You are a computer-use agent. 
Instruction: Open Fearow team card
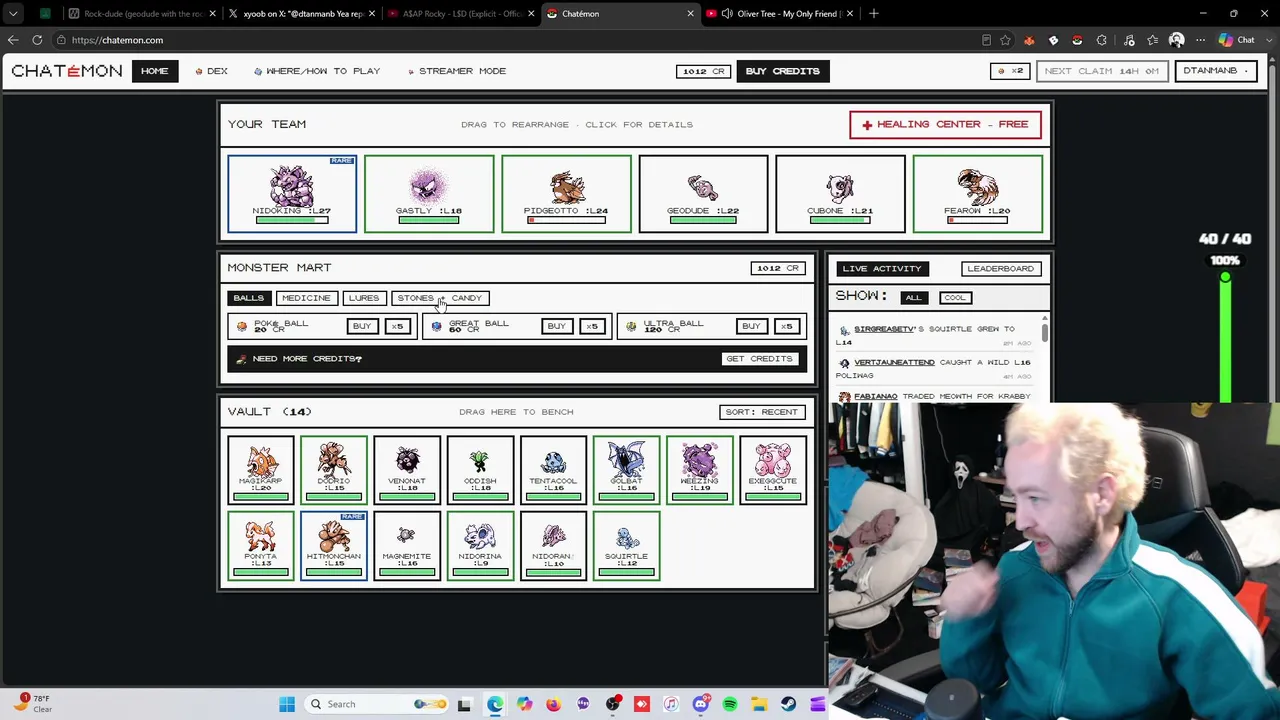977,194
